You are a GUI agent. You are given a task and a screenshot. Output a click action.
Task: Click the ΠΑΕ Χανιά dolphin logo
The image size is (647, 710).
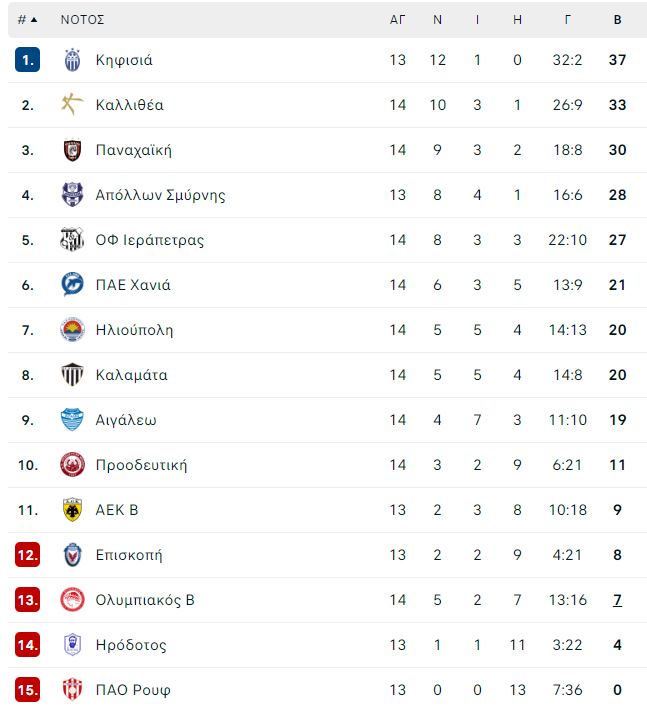coord(72,284)
